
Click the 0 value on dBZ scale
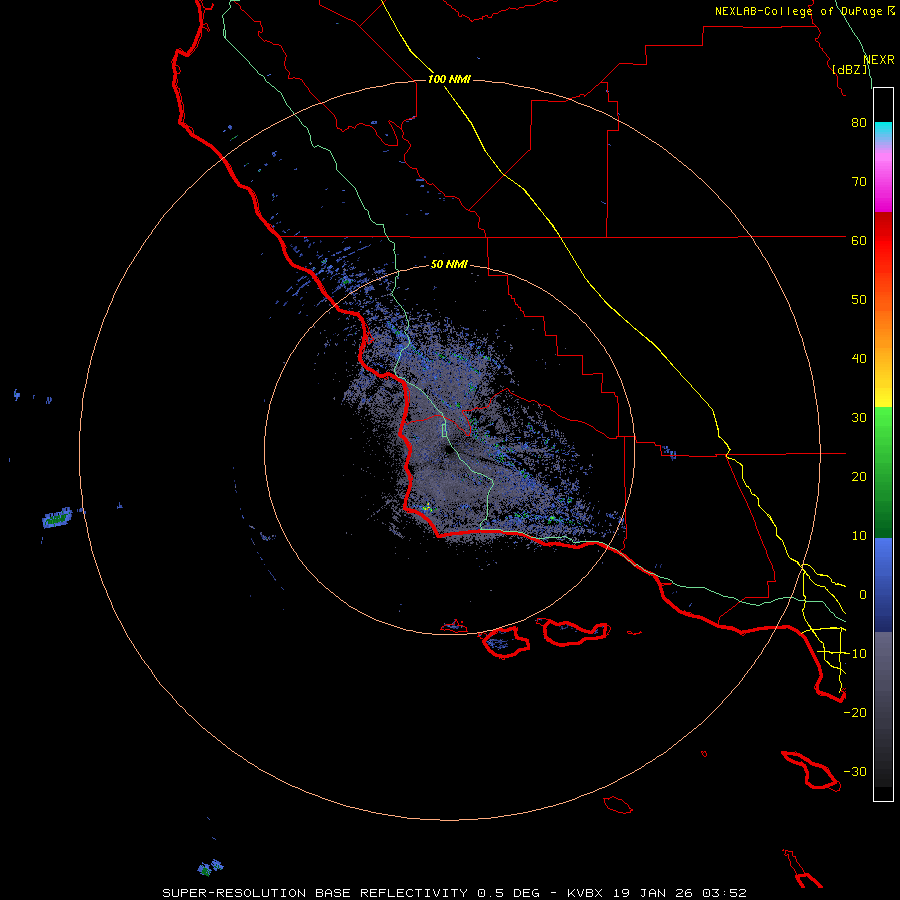pos(863,595)
